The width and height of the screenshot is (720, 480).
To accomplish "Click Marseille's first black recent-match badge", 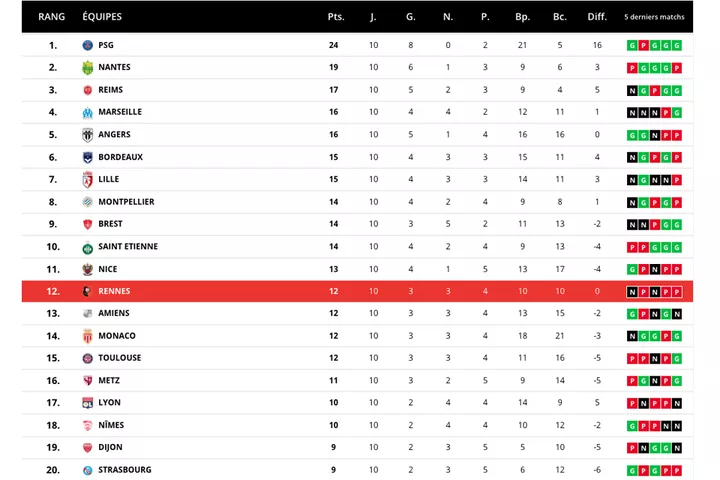I will (x=632, y=112).
